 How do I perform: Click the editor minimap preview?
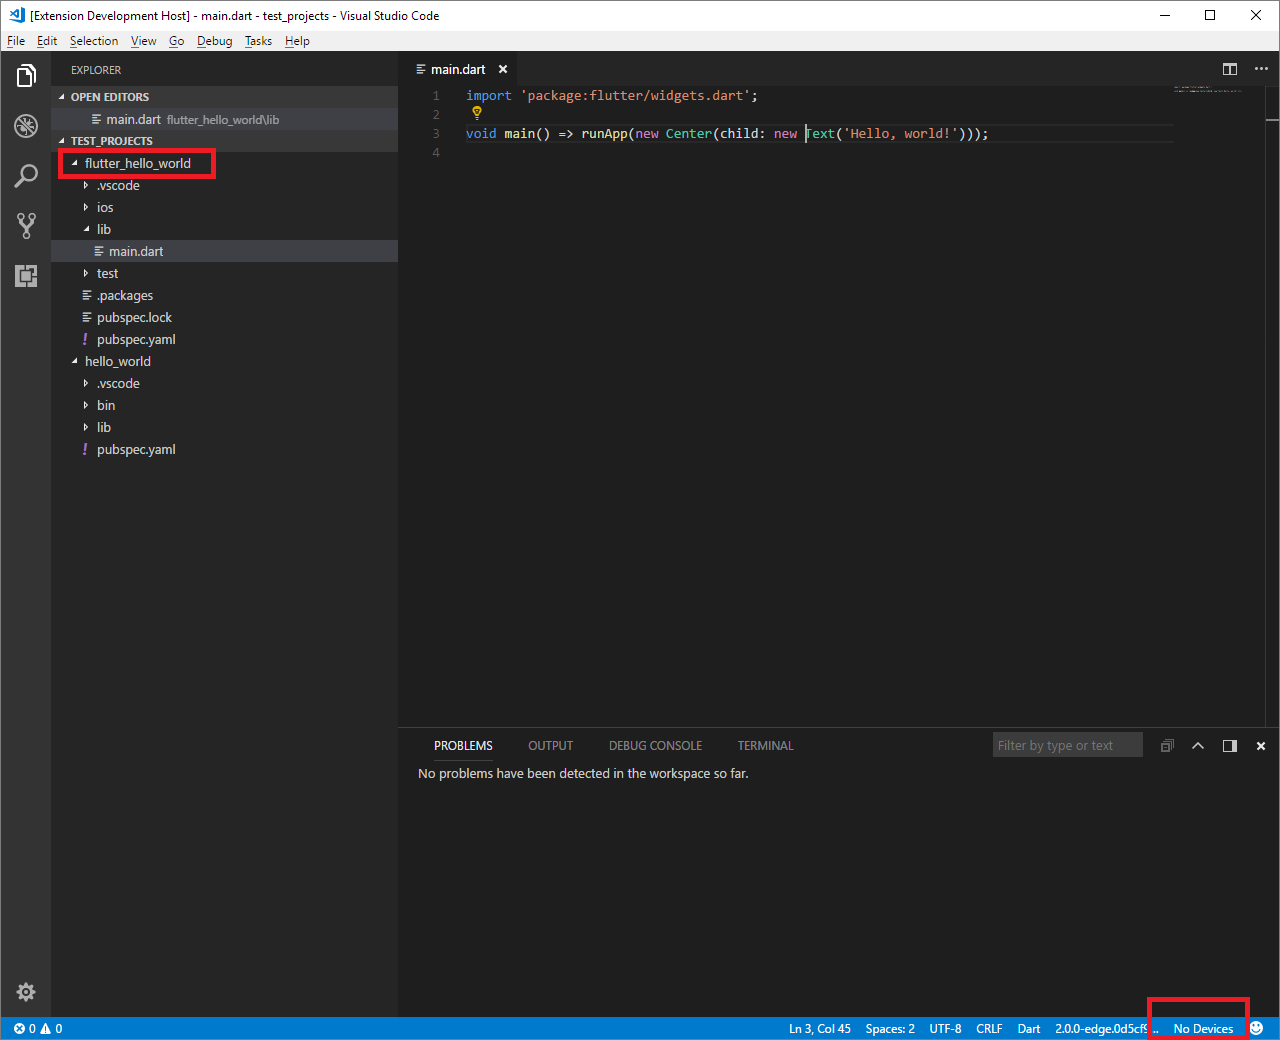click(x=1208, y=89)
